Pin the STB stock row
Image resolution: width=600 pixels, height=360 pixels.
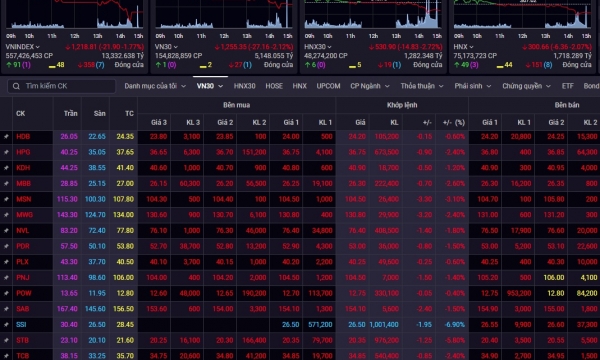[x=6, y=340]
